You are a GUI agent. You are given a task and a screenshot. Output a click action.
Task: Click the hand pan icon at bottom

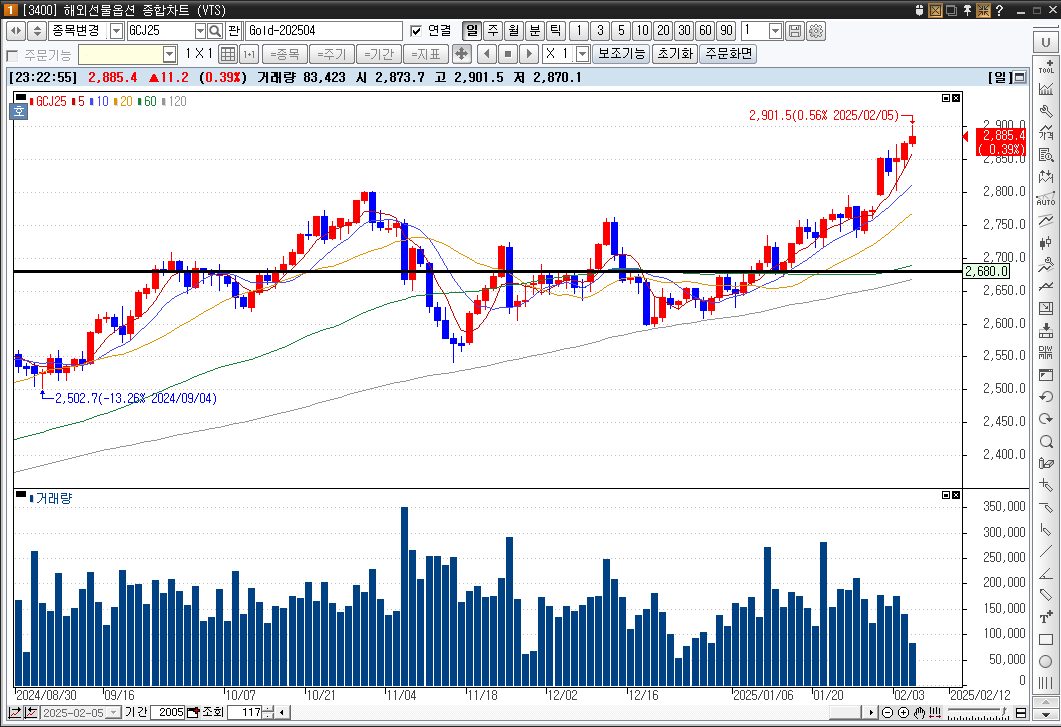[x=919, y=712]
